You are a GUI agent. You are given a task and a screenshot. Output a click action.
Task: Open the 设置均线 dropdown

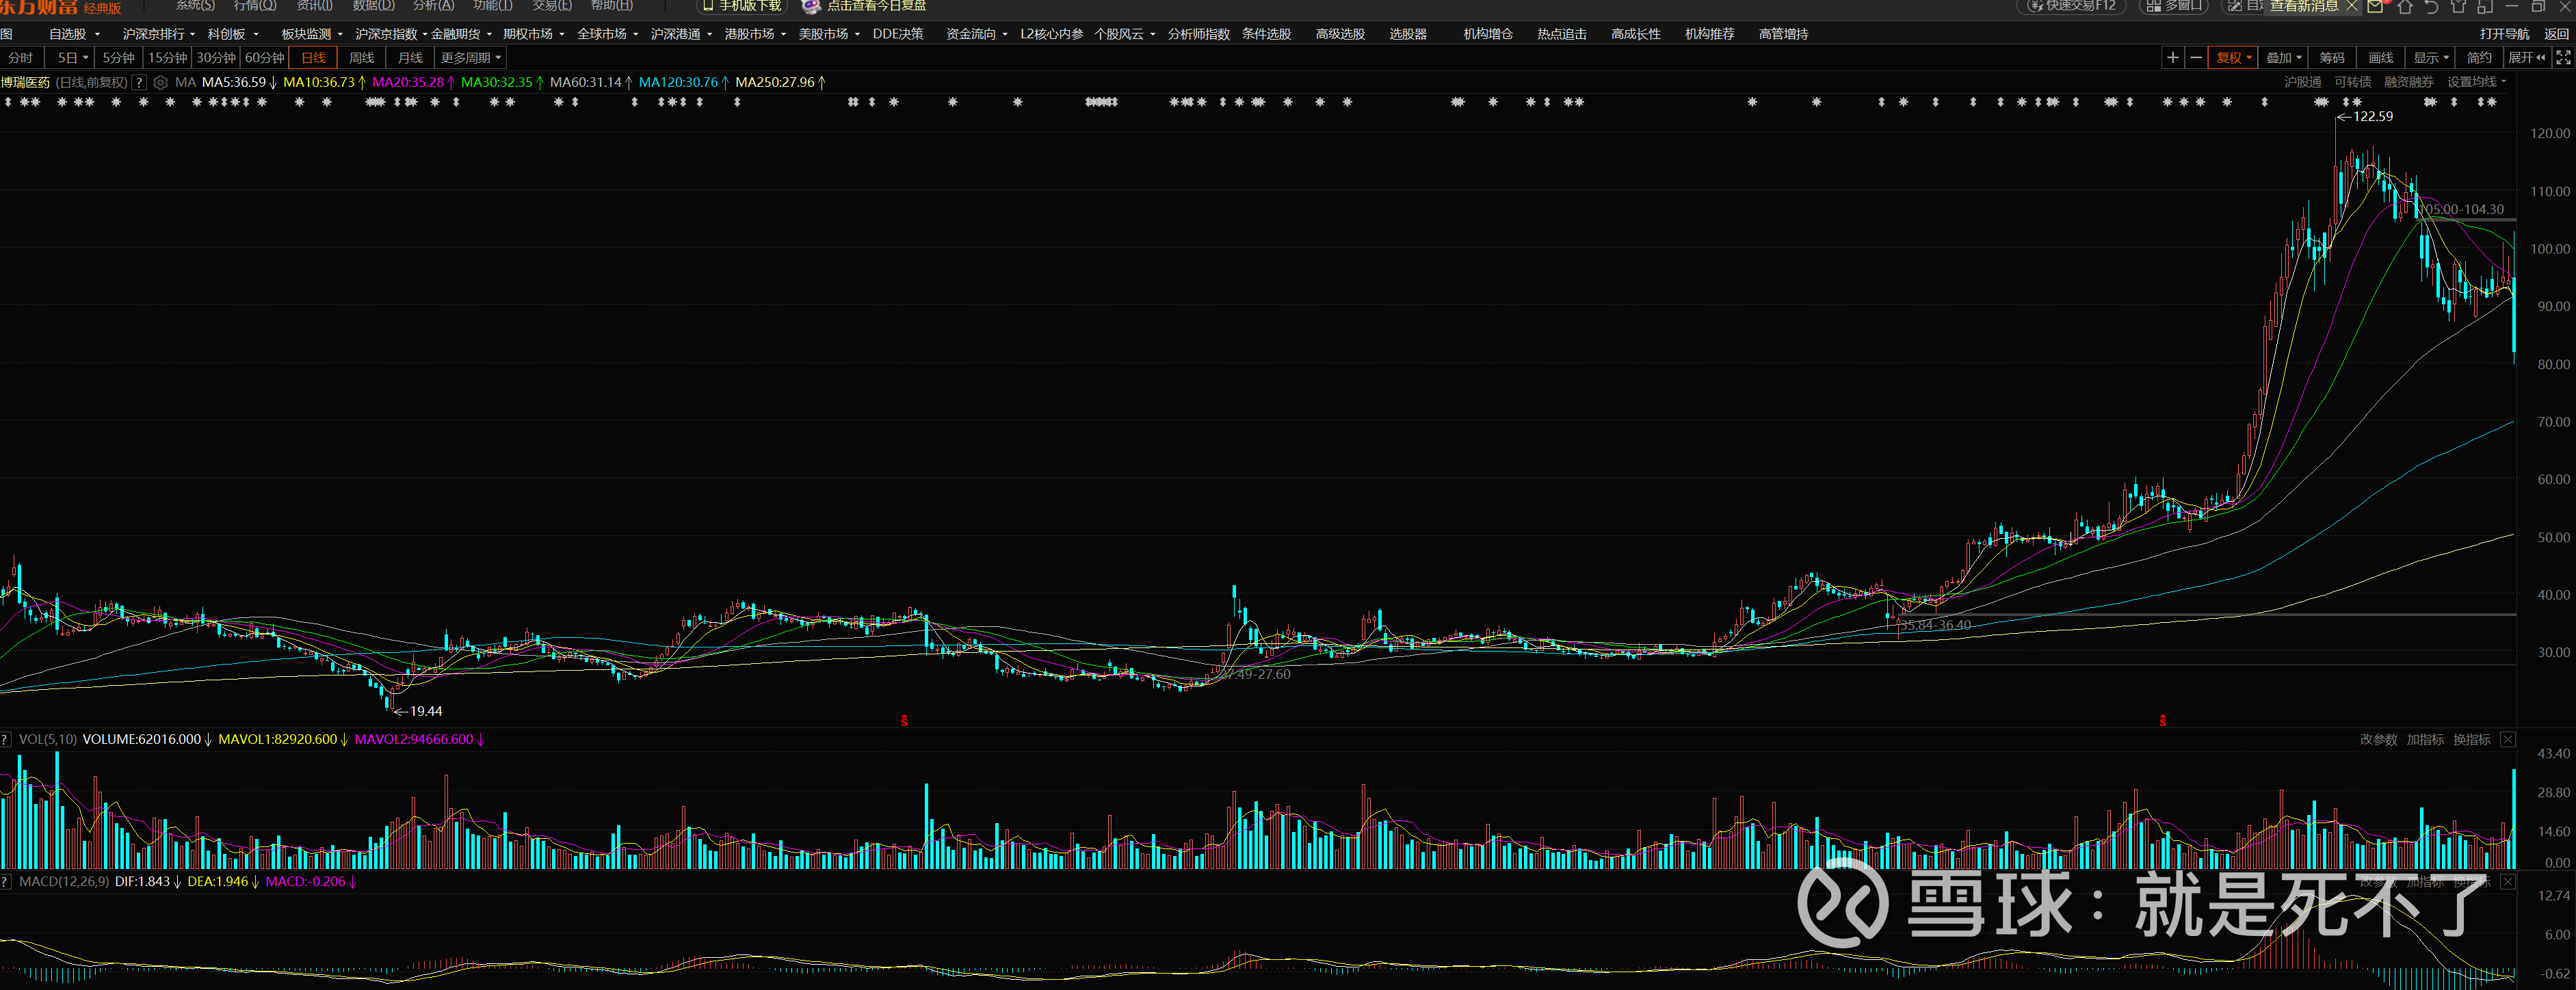[x=2476, y=82]
